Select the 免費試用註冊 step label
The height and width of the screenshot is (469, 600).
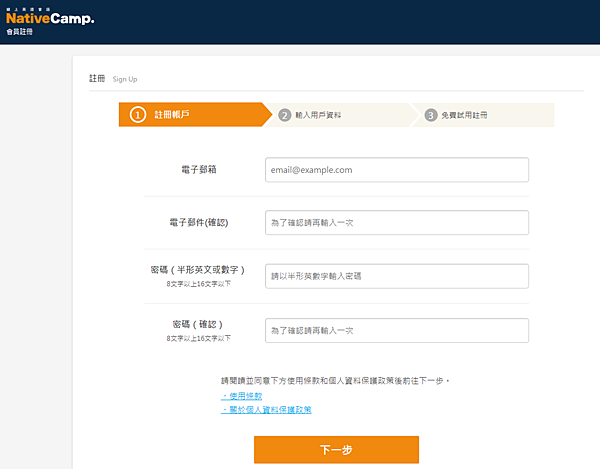465,115
